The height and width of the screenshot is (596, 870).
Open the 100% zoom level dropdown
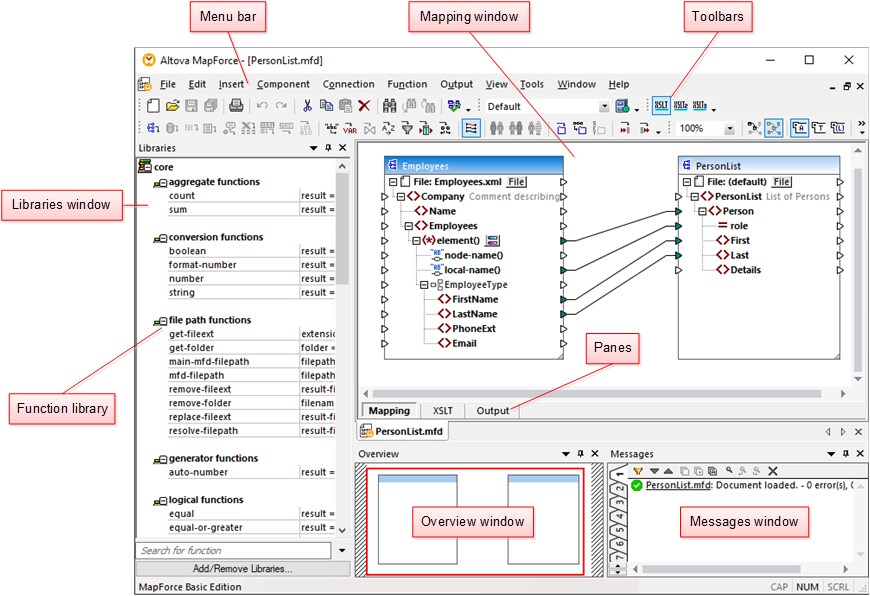730,129
